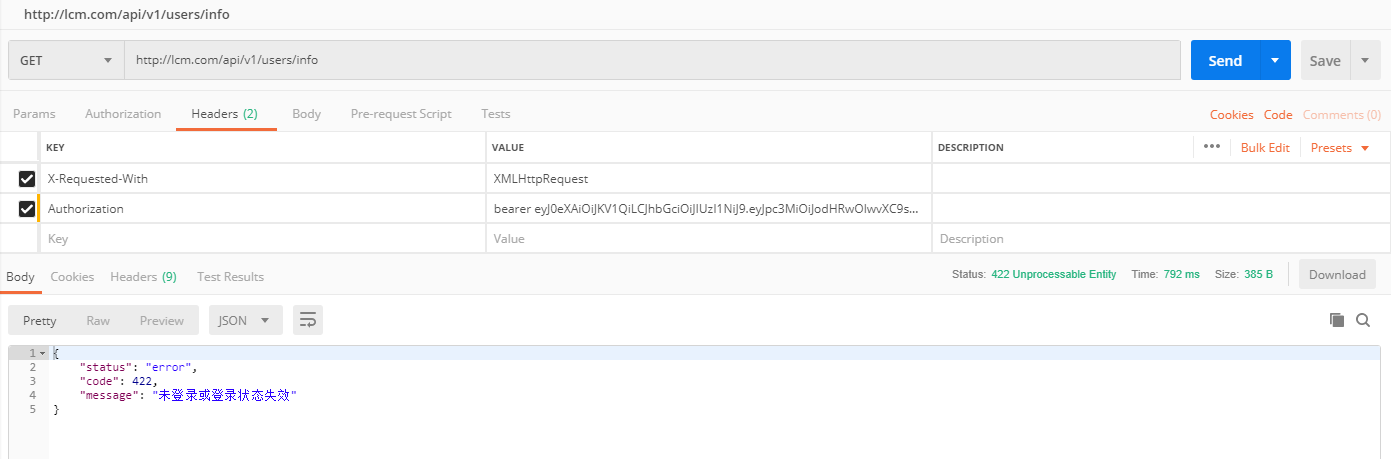The height and width of the screenshot is (459, 1394).
Task: Expand the Send button arrow menu
Action: click(1275, 60)
